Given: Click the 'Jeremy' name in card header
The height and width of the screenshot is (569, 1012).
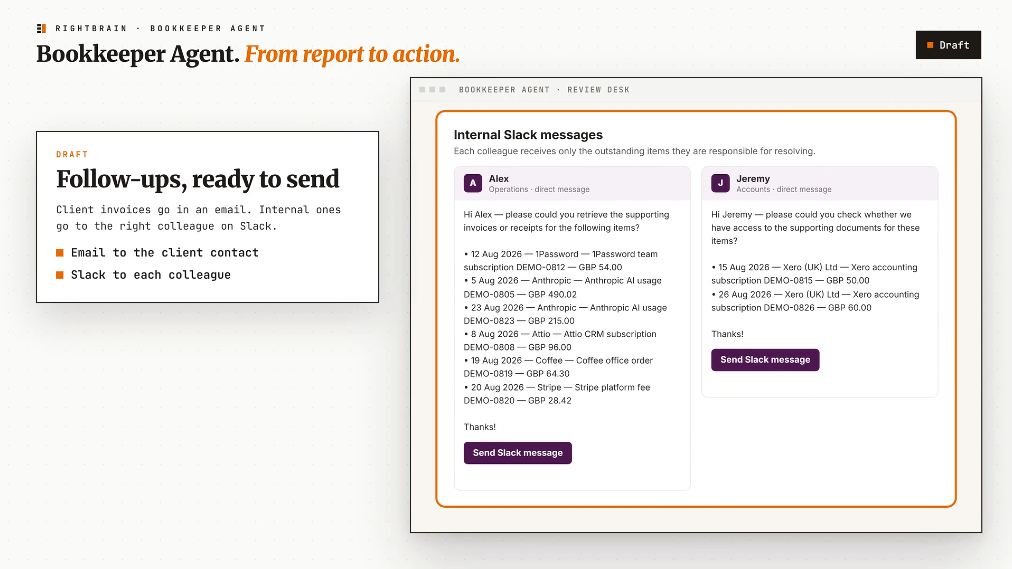Looking at the screenshot, I should click(x=753, y=179).
